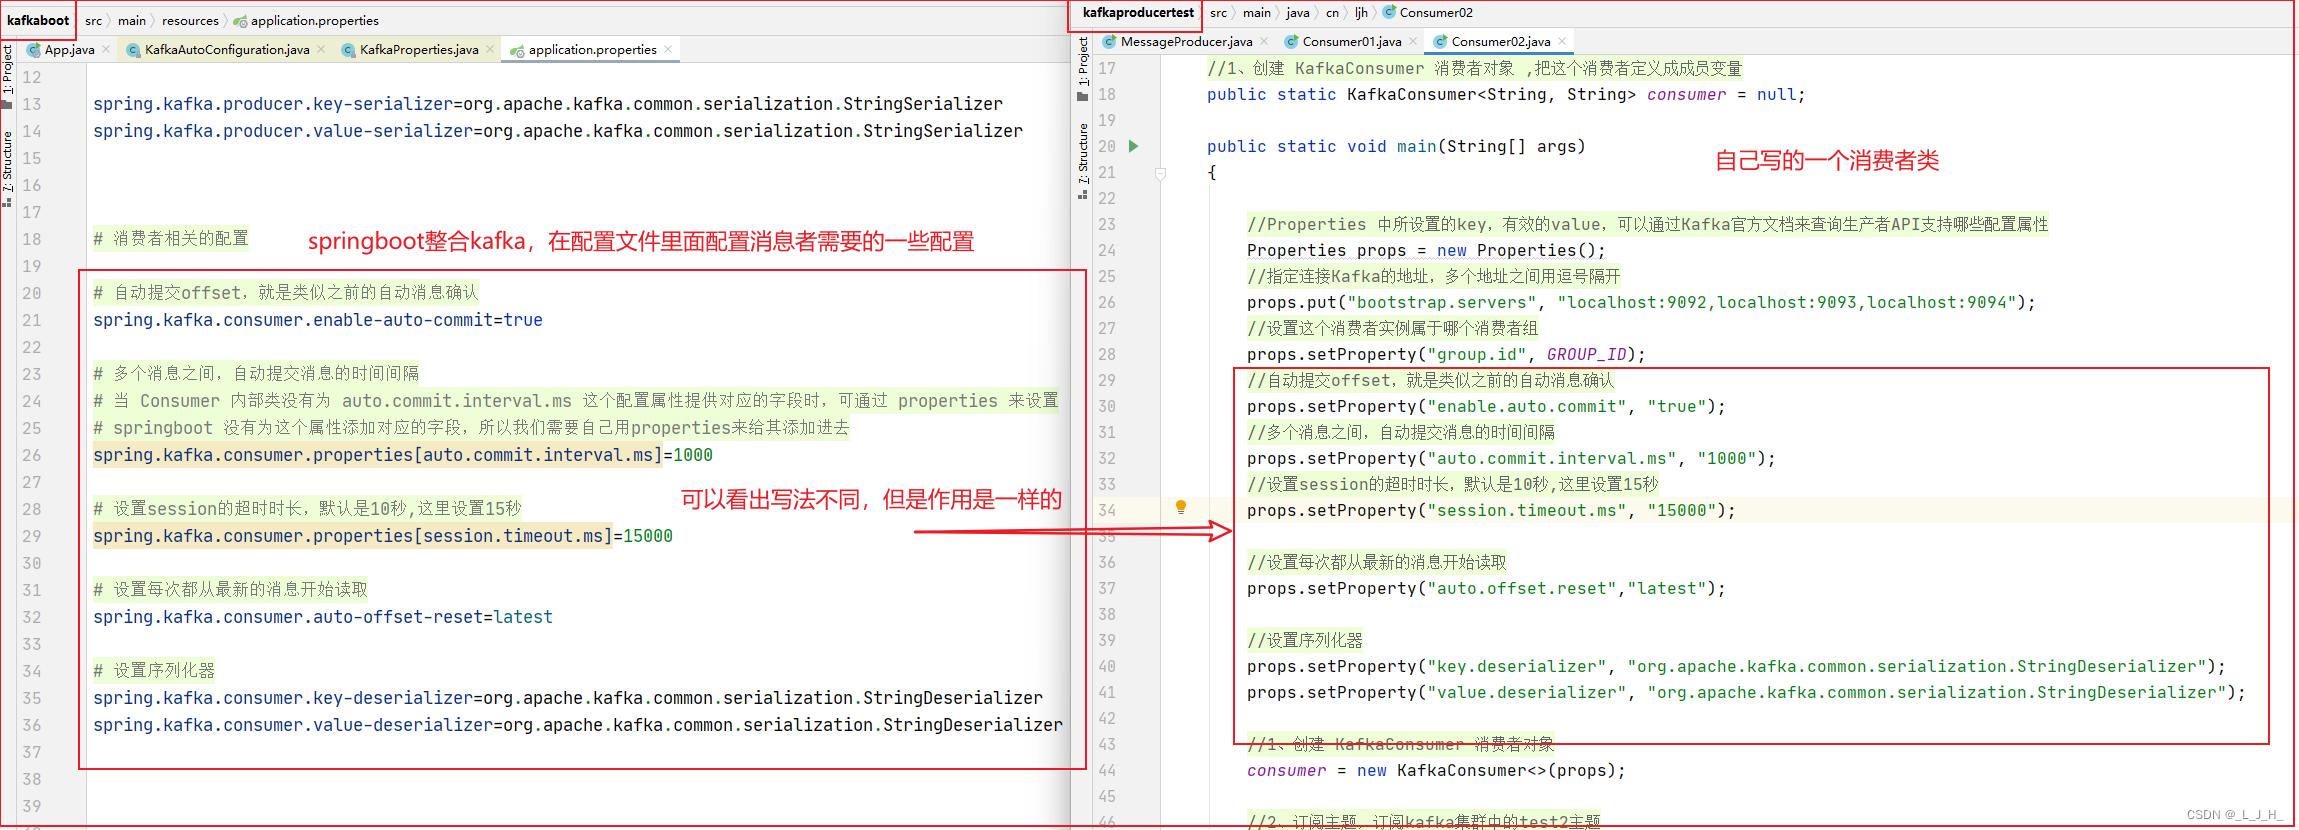This screenshot has height=830, width=2299.
Task: Close the KafkaAutoConfiguration.java tab
Action: pos(321,49)
